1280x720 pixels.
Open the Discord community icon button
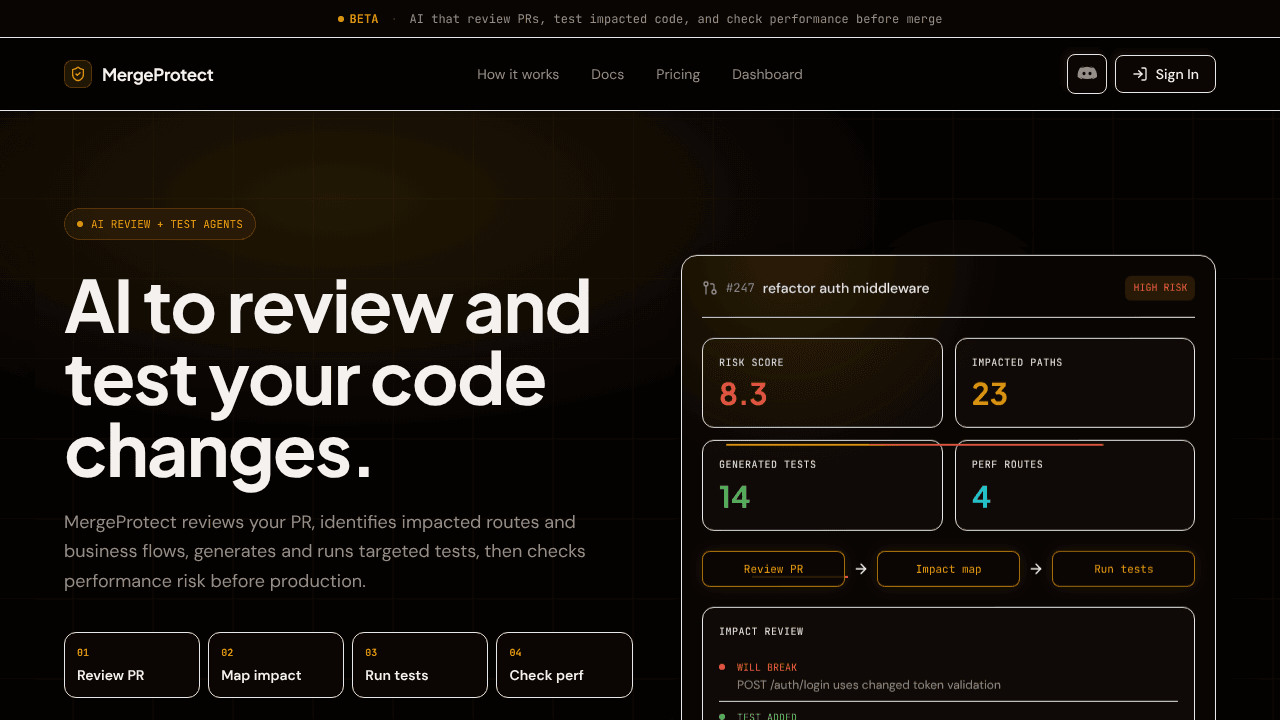coord(1087,74)
